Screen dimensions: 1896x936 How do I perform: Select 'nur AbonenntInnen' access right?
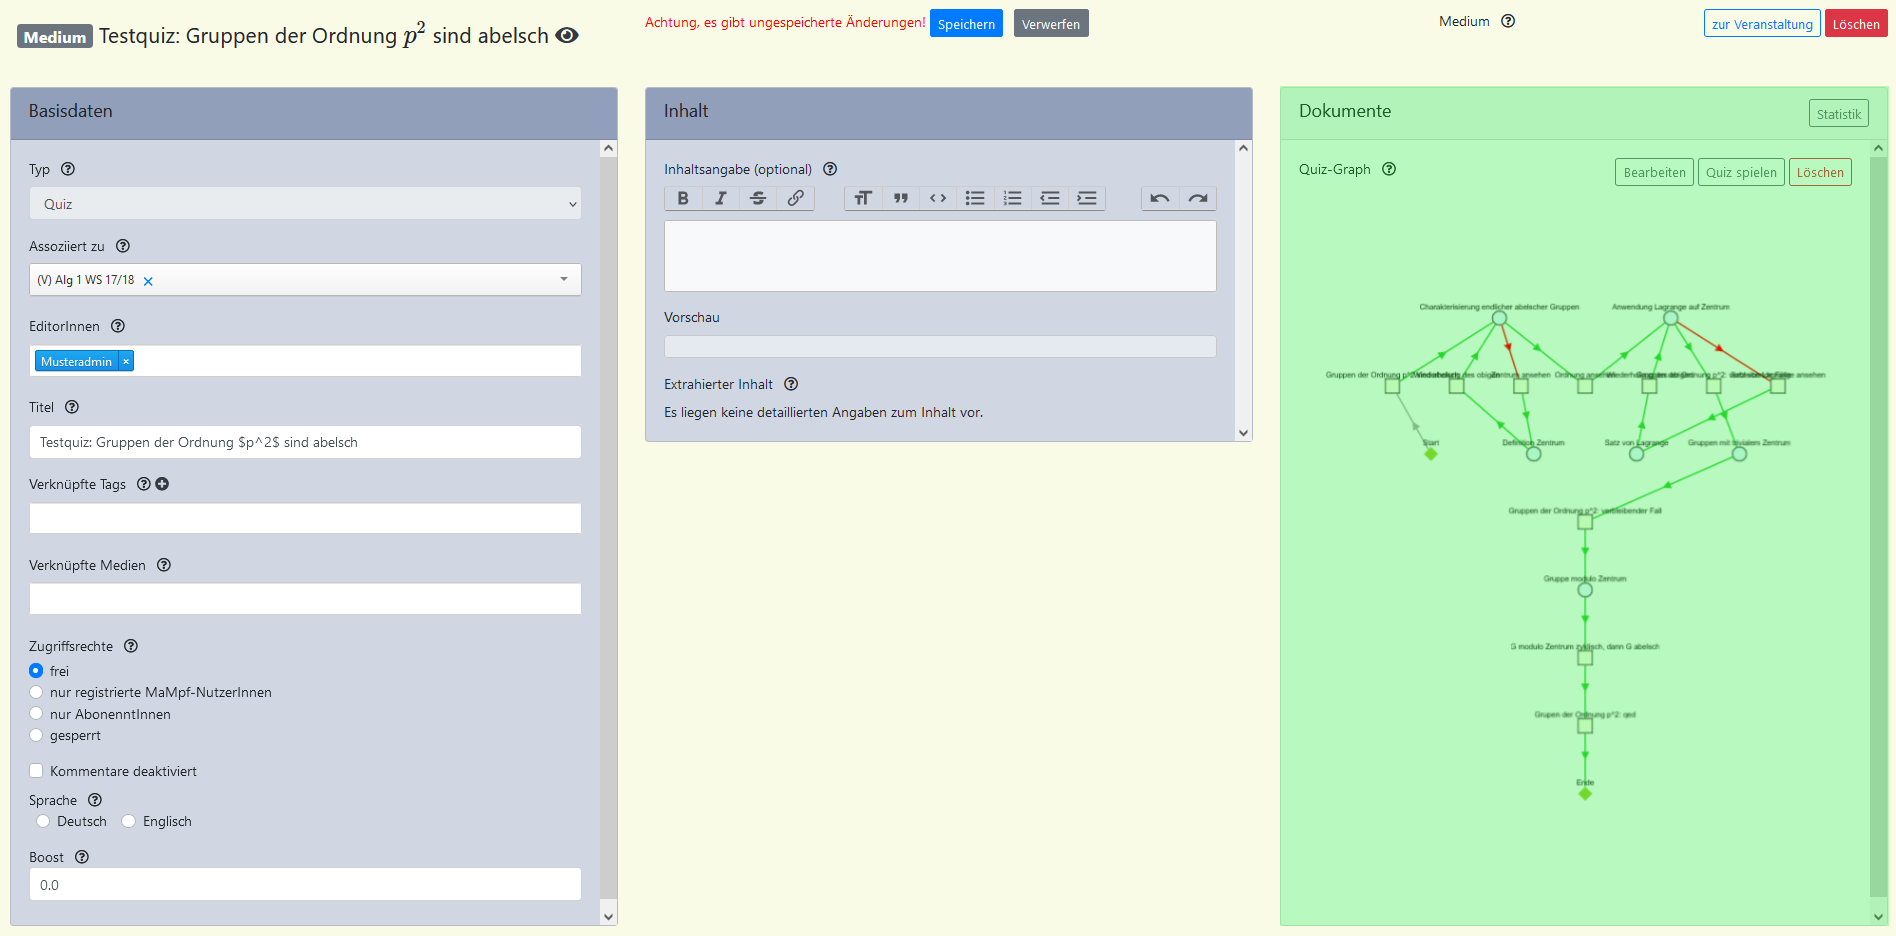tap(37, 714)
